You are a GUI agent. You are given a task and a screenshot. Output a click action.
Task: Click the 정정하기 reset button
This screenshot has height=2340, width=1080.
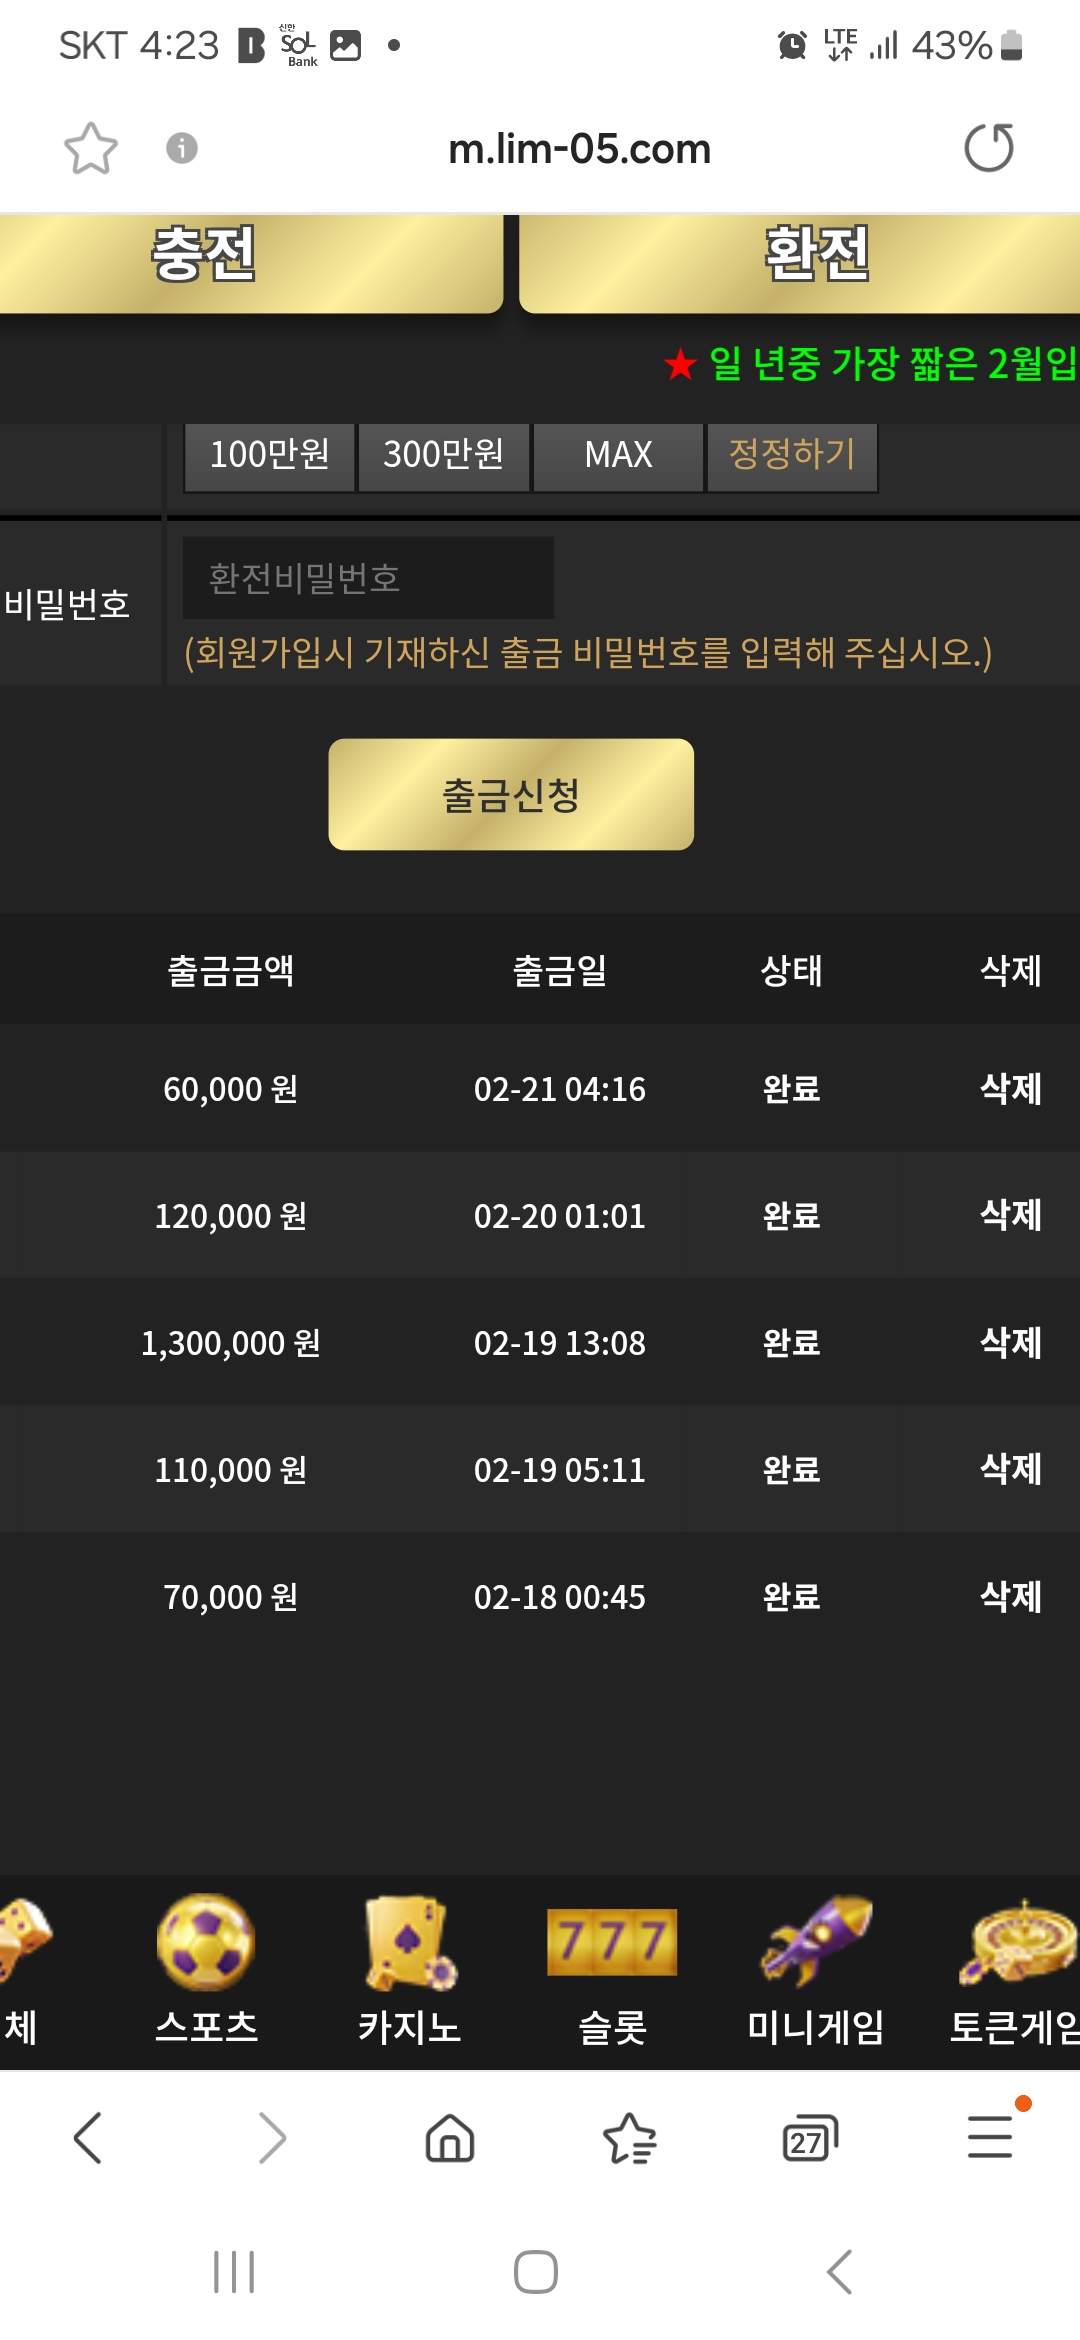point(792,456)
